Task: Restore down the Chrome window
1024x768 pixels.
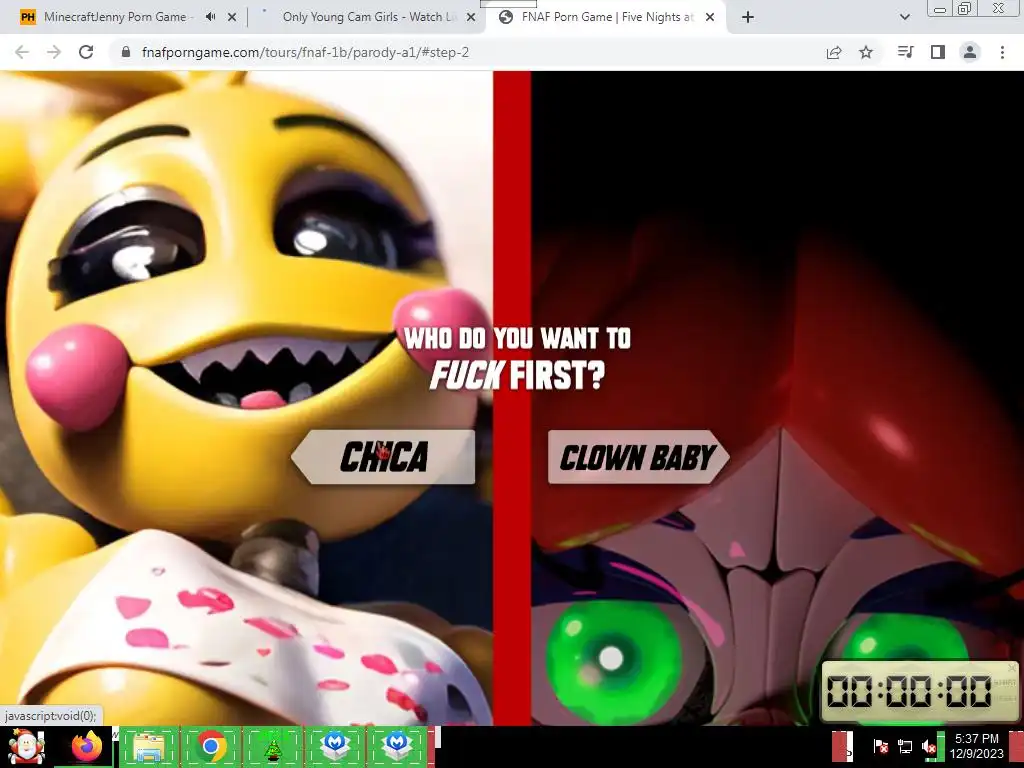Action: tap(964, 8)
